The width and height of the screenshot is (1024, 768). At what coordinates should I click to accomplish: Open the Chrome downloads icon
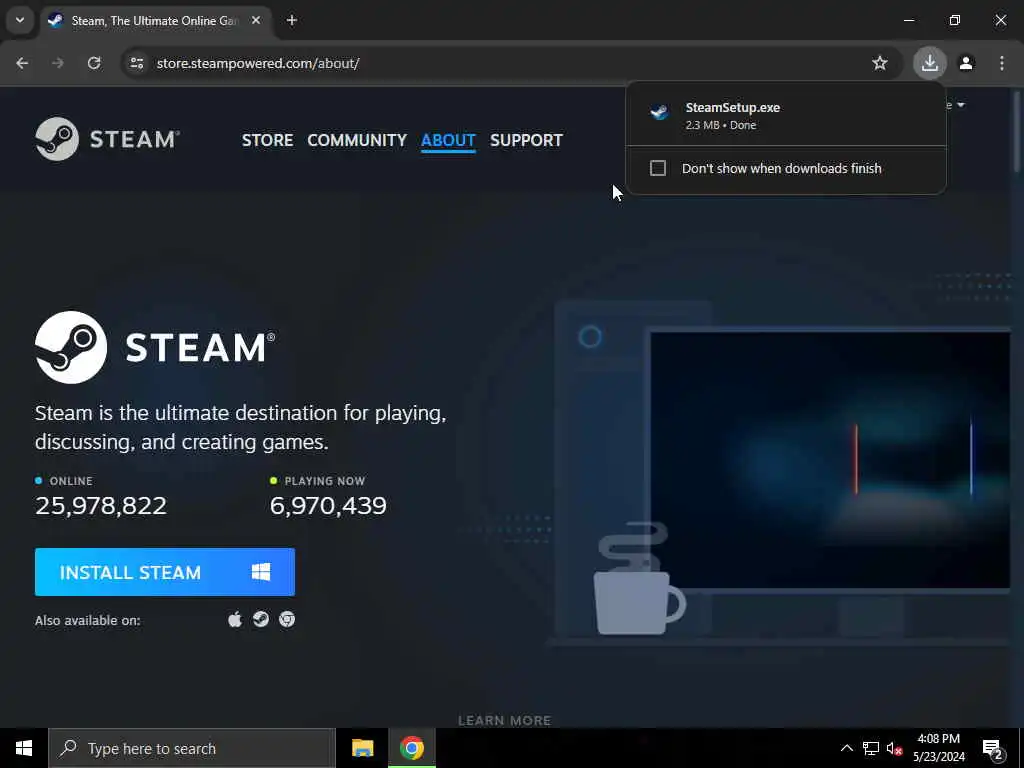point(929,63)
